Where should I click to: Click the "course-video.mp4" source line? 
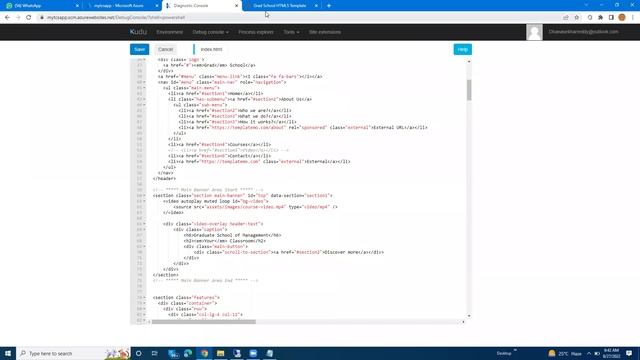tap(256, 207)
